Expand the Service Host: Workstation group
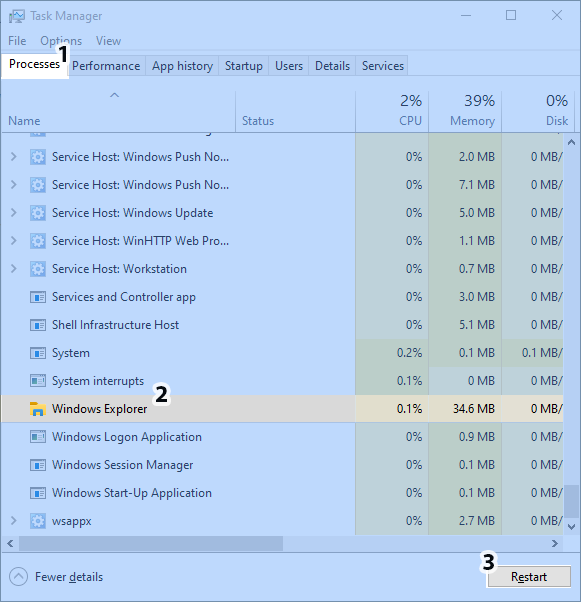 point(13,269)
